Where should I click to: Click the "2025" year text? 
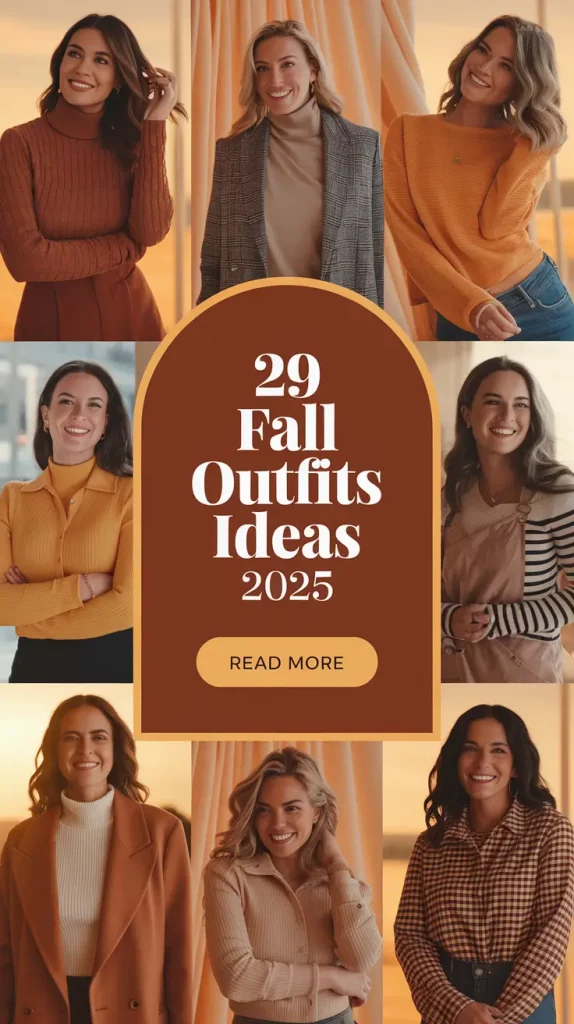(287, 585)
